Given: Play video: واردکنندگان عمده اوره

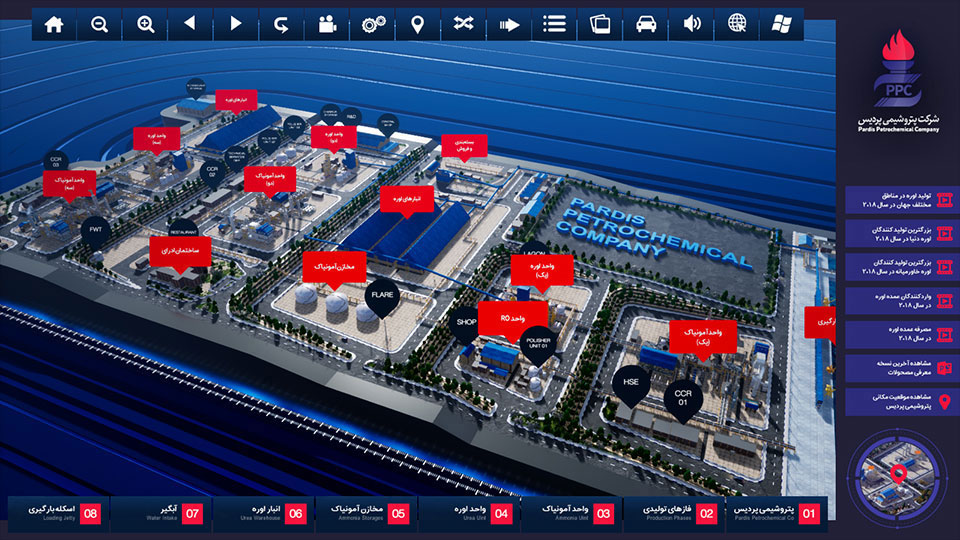Looking at the screenshot, I should pyautogui.click(x=900, y=301).
